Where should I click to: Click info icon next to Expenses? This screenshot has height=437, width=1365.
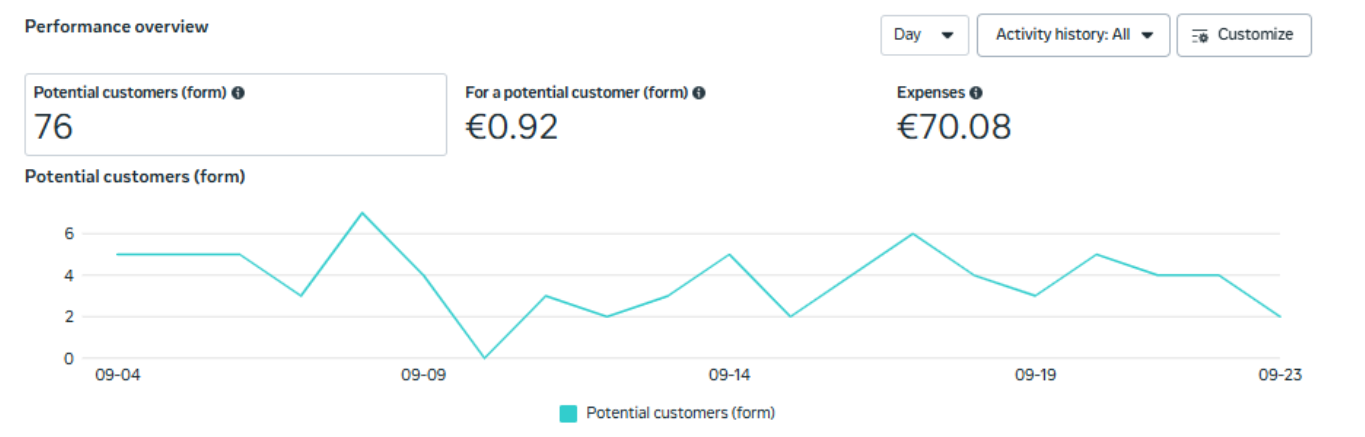tap(976, 93)
